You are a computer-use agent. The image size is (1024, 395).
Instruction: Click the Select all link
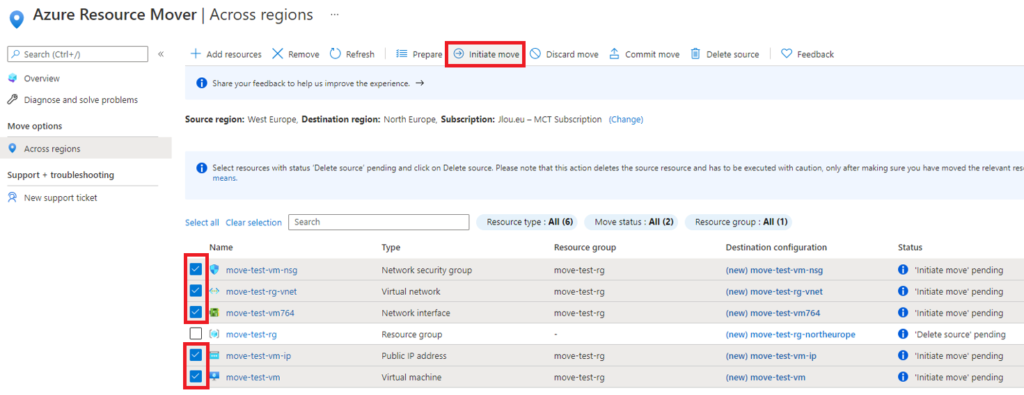[x=202, y=223]
